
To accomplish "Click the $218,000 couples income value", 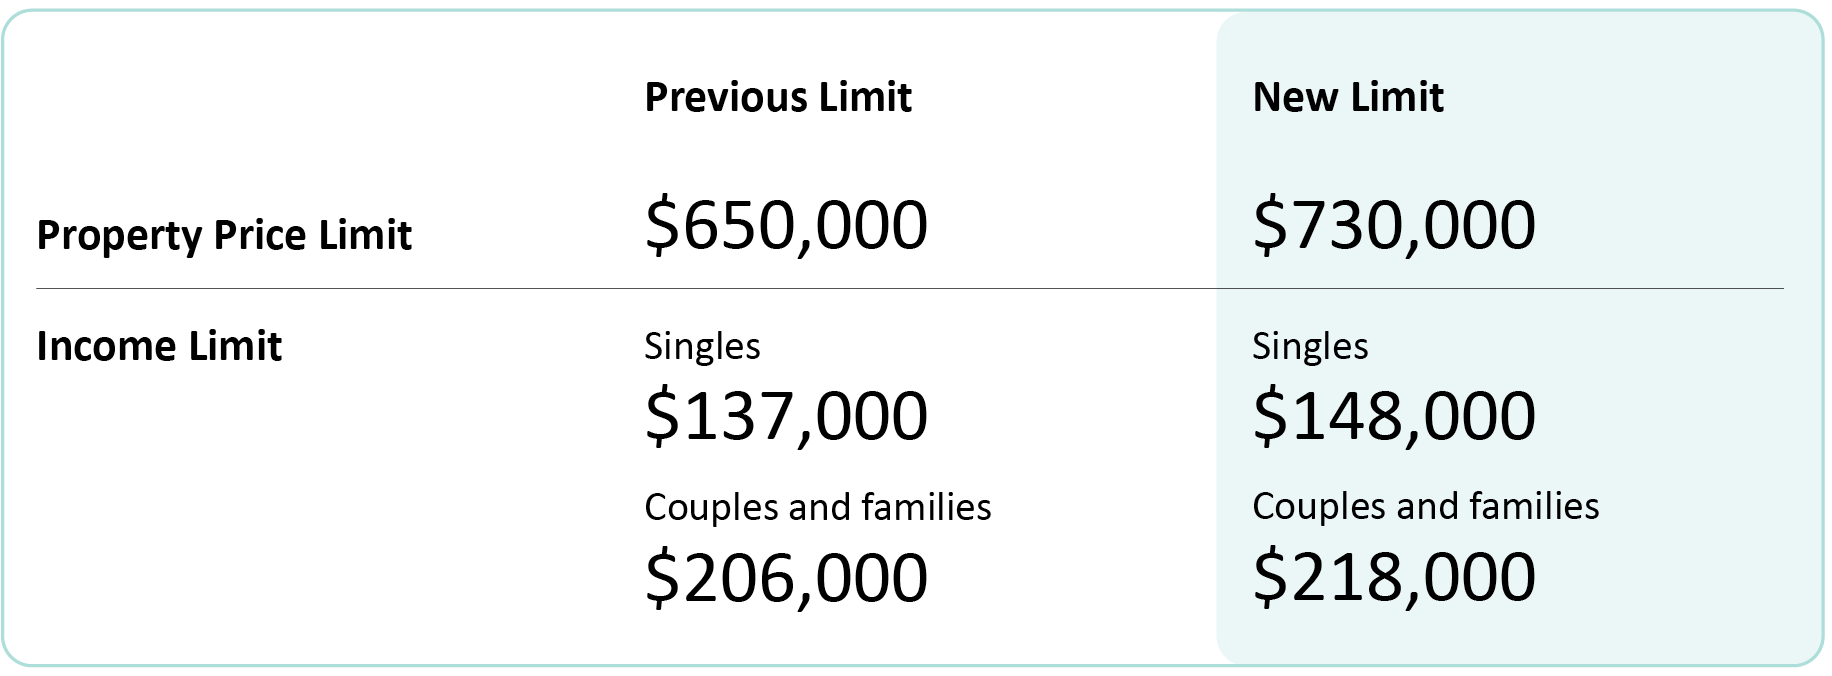I will [1394, 577].
